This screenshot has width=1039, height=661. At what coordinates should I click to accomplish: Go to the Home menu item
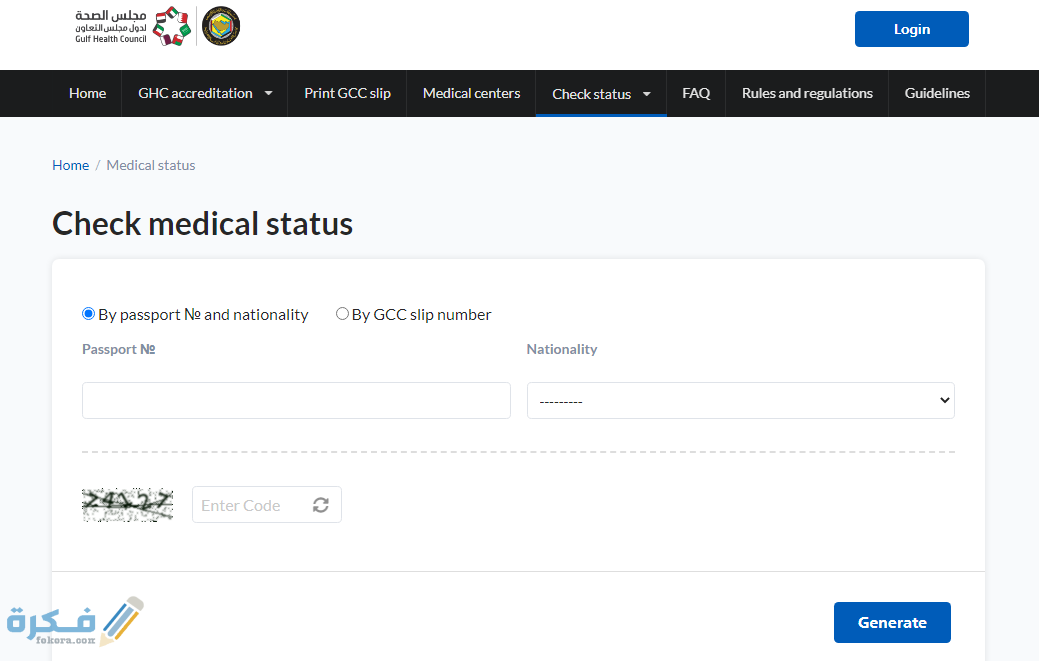(87, 93)
